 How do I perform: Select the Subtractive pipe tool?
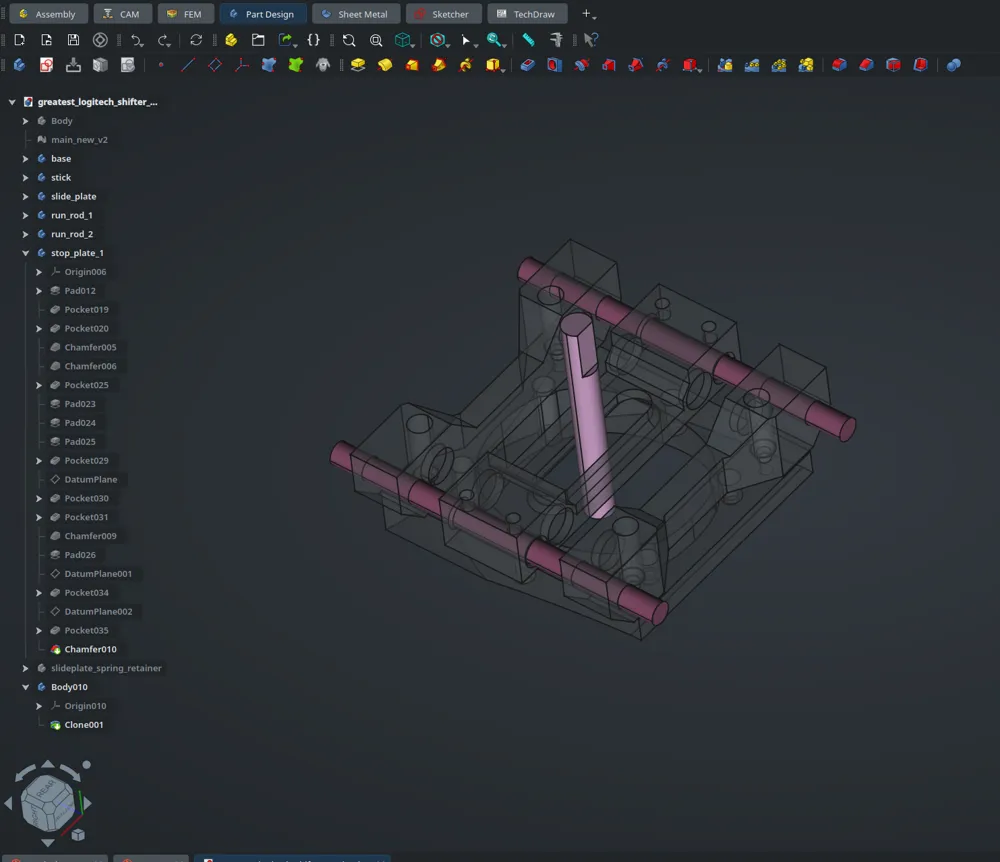tap(636, 65)
